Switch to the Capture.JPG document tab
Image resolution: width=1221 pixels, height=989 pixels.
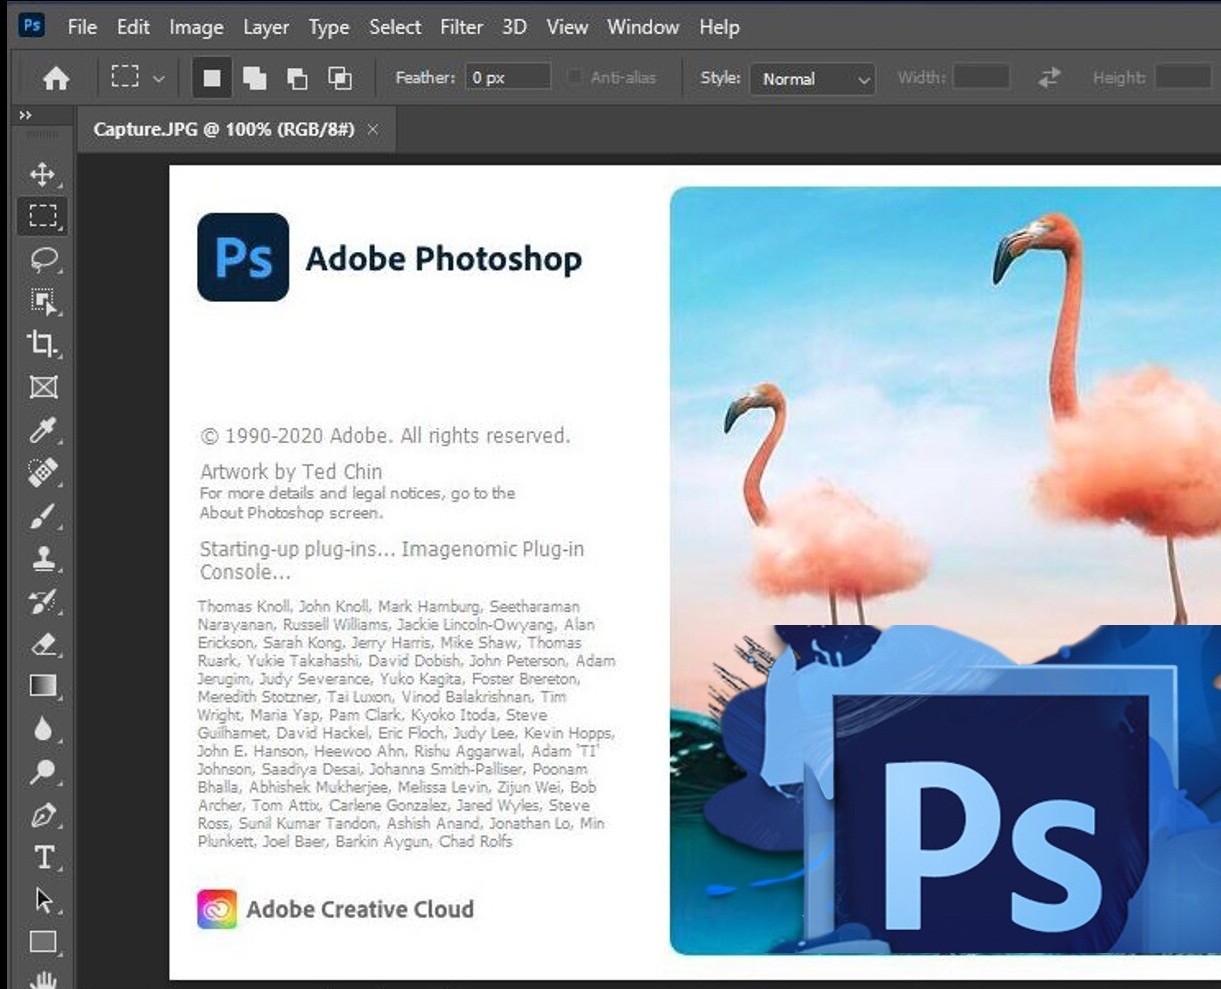(x=224, y=129)
